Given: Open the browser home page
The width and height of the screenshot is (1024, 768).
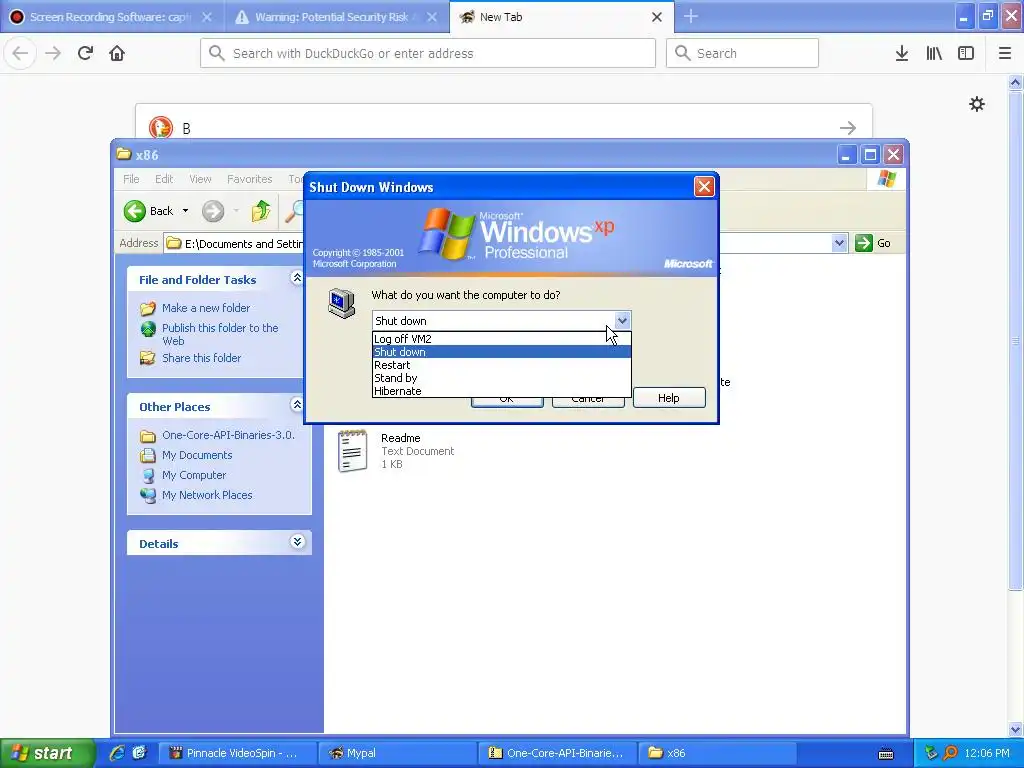Looking at the screenshot, I should tap(117, 53).
